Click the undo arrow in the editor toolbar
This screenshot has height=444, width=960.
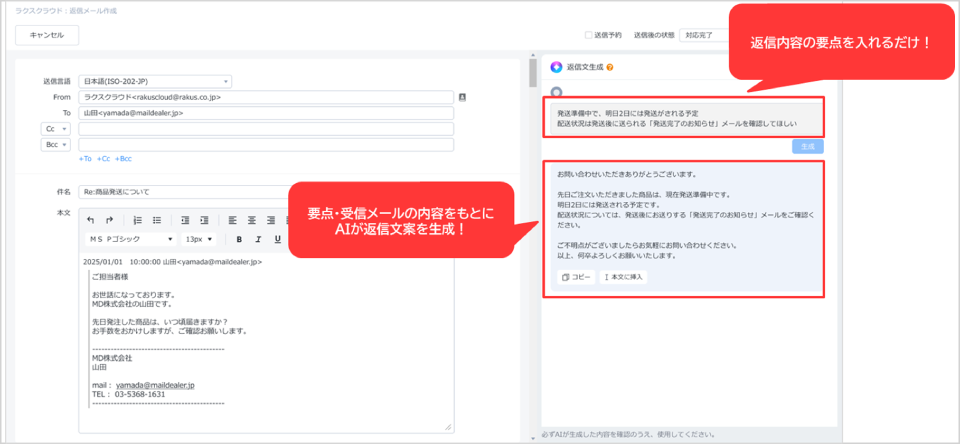click(x=92, y=220)
